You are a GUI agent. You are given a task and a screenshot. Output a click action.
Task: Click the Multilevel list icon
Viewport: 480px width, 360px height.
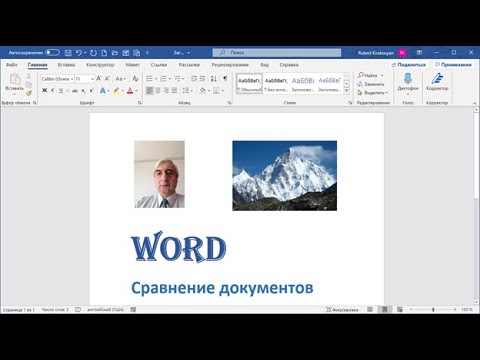[x=177, y=79]
